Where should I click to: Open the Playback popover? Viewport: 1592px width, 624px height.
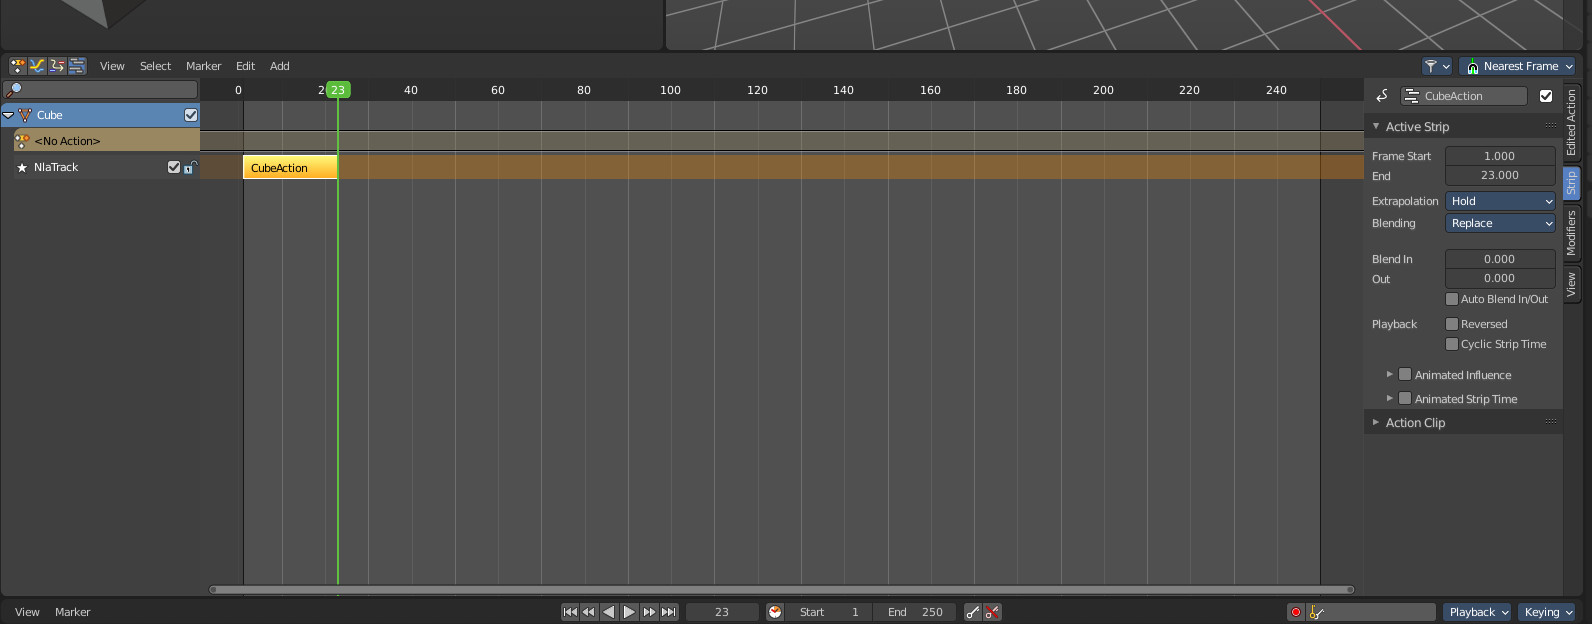click(x=1478, y=612)
